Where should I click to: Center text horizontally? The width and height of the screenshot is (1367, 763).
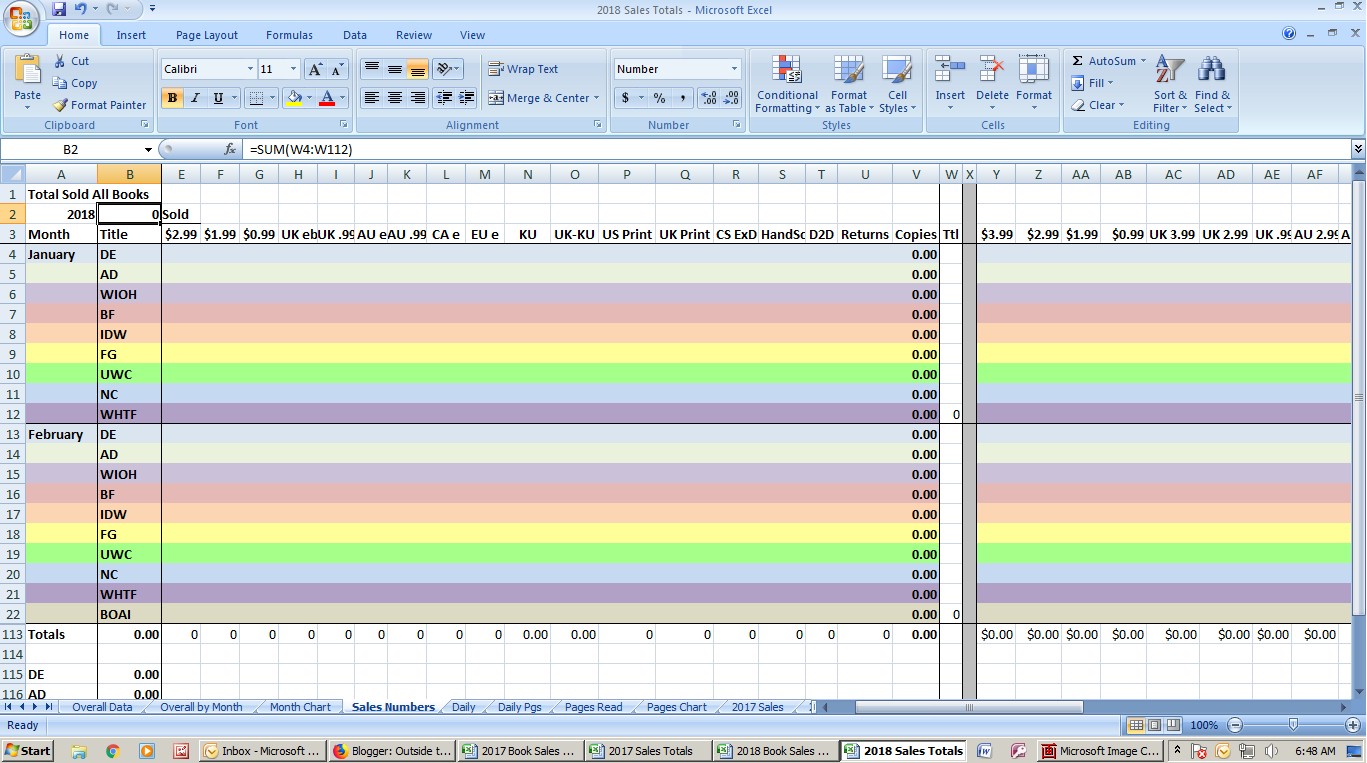(395, 98)
